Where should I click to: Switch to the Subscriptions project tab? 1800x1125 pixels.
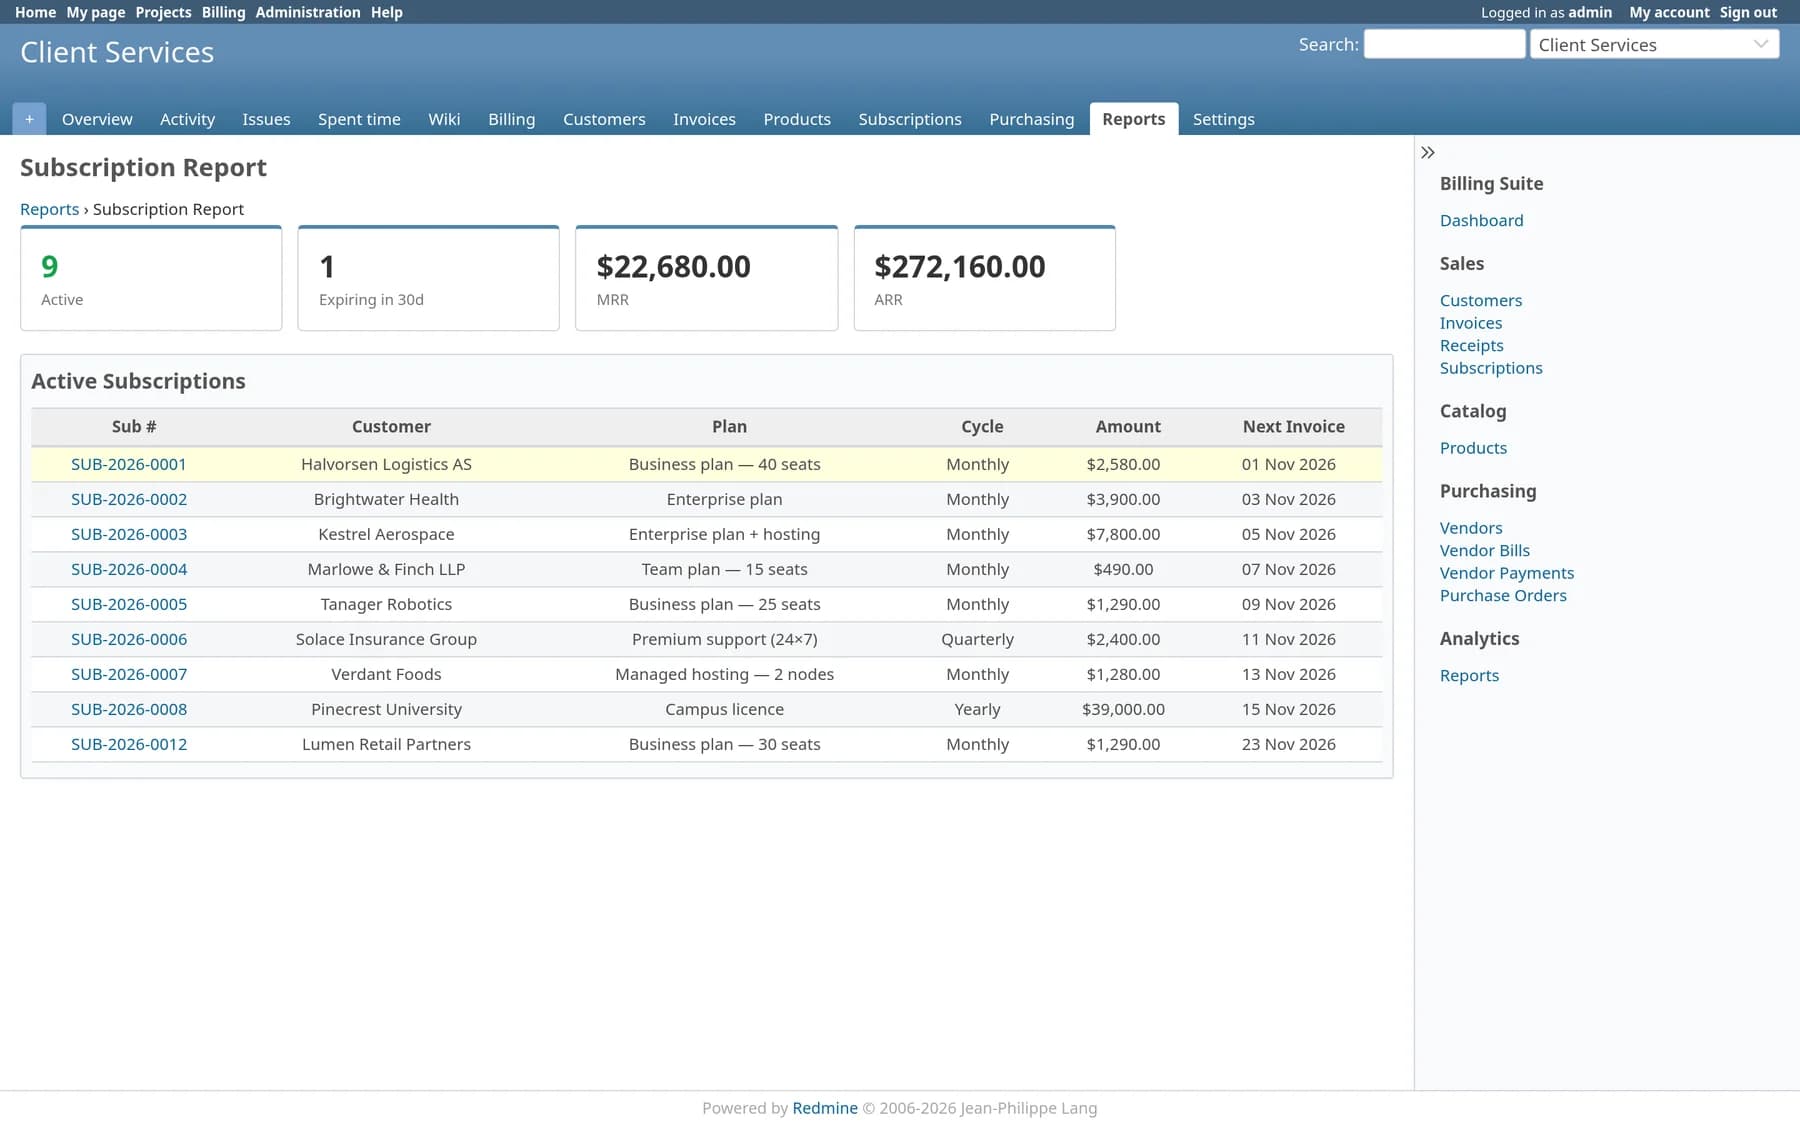click(x=910, y=119)
